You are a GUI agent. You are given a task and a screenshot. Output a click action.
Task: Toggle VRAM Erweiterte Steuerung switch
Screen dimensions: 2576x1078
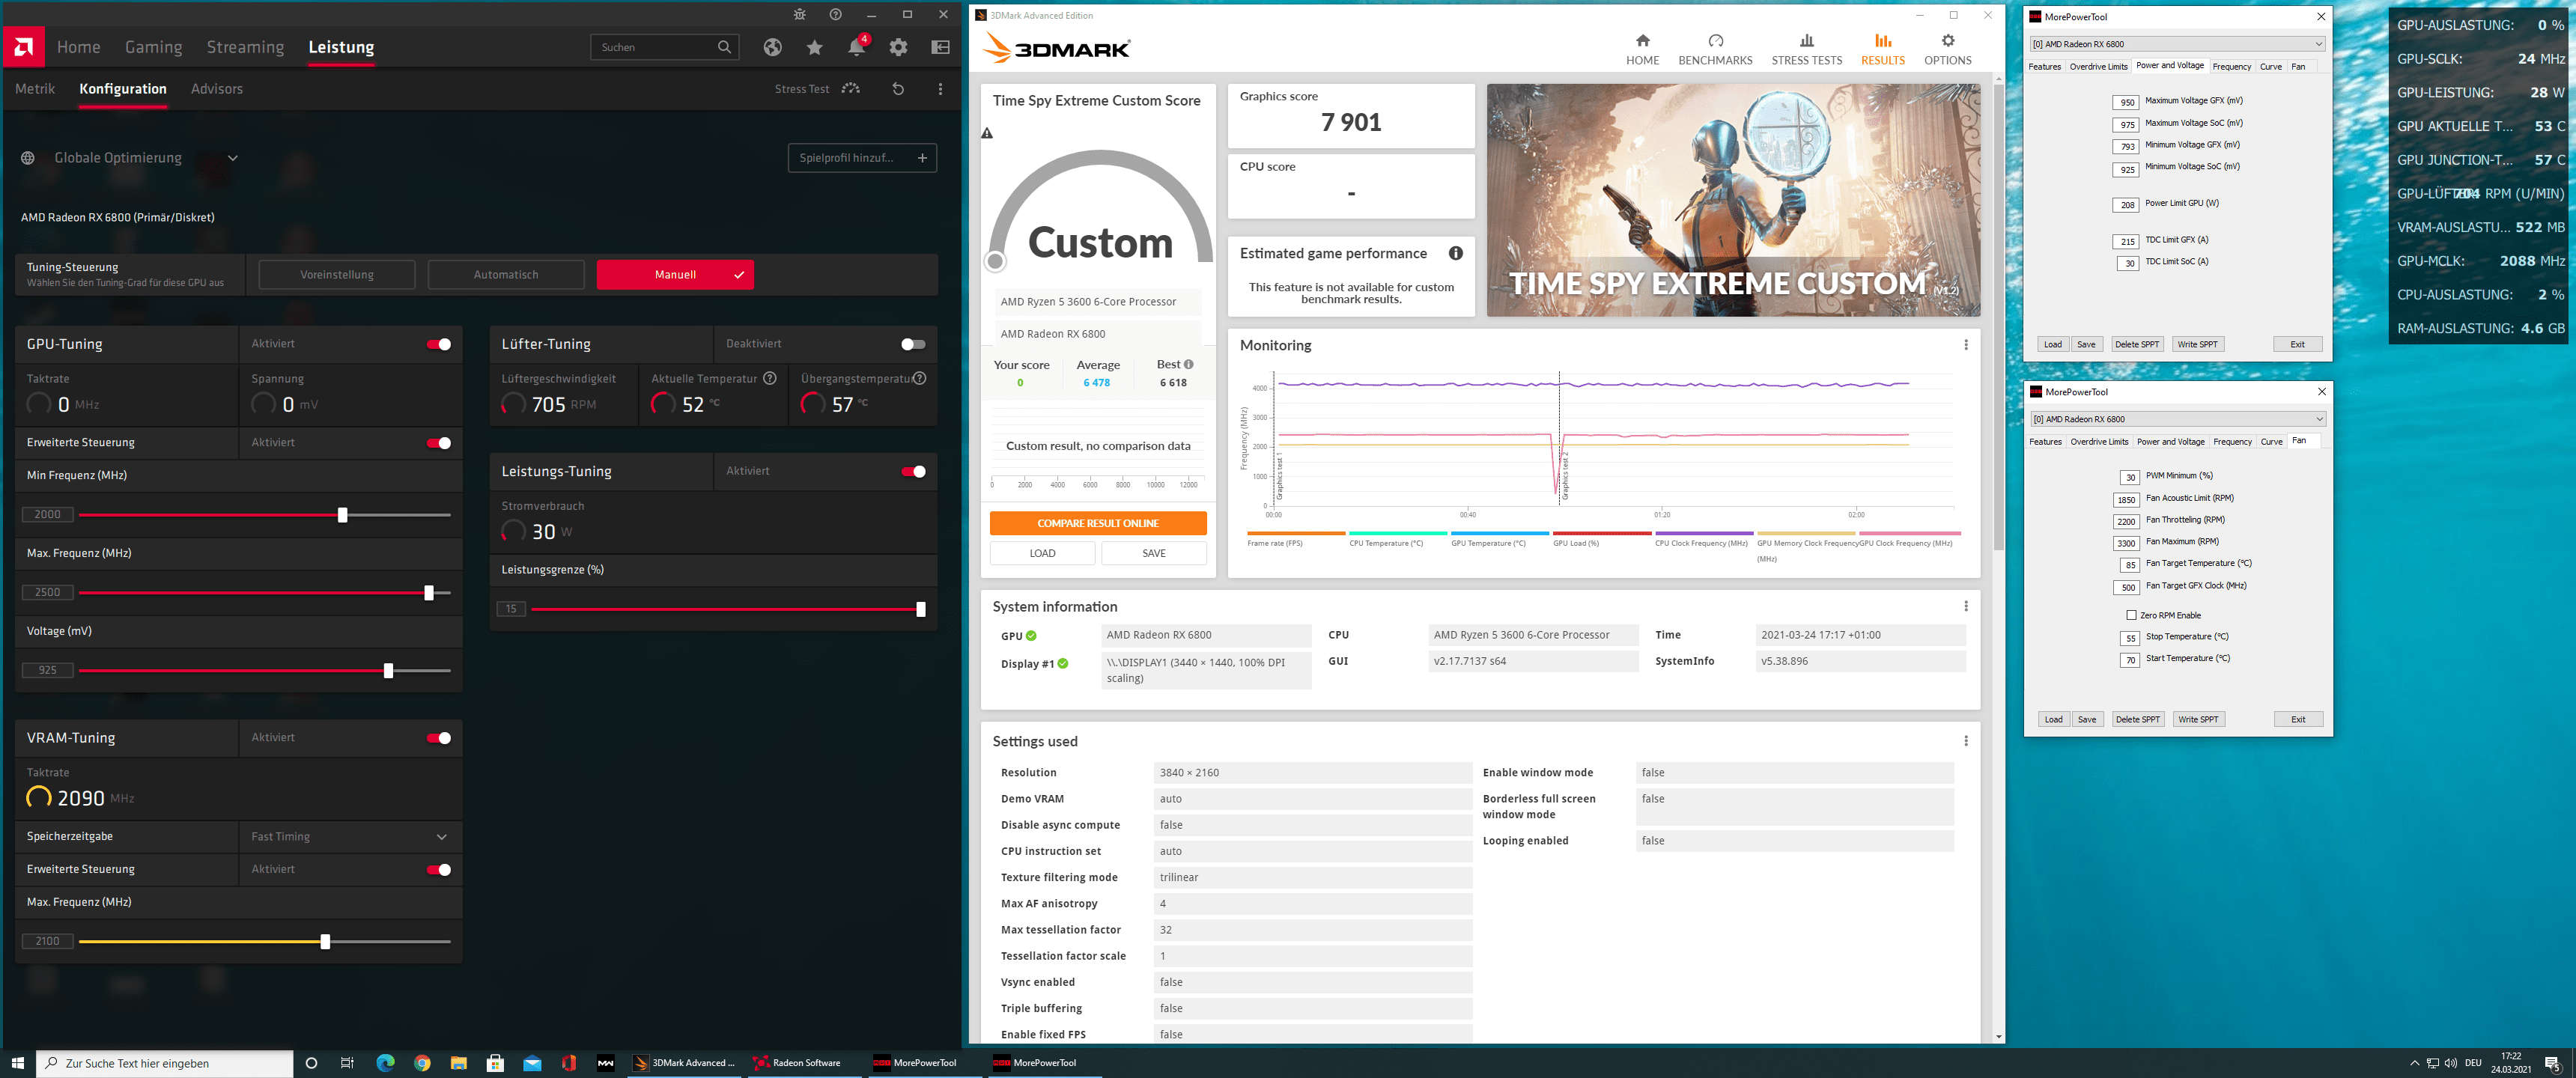(x=438, y=870)
